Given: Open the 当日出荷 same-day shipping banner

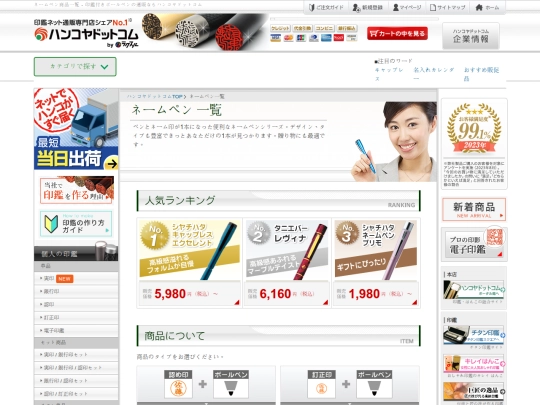Looking at the screenshot, I should click(x=76, y=129).
